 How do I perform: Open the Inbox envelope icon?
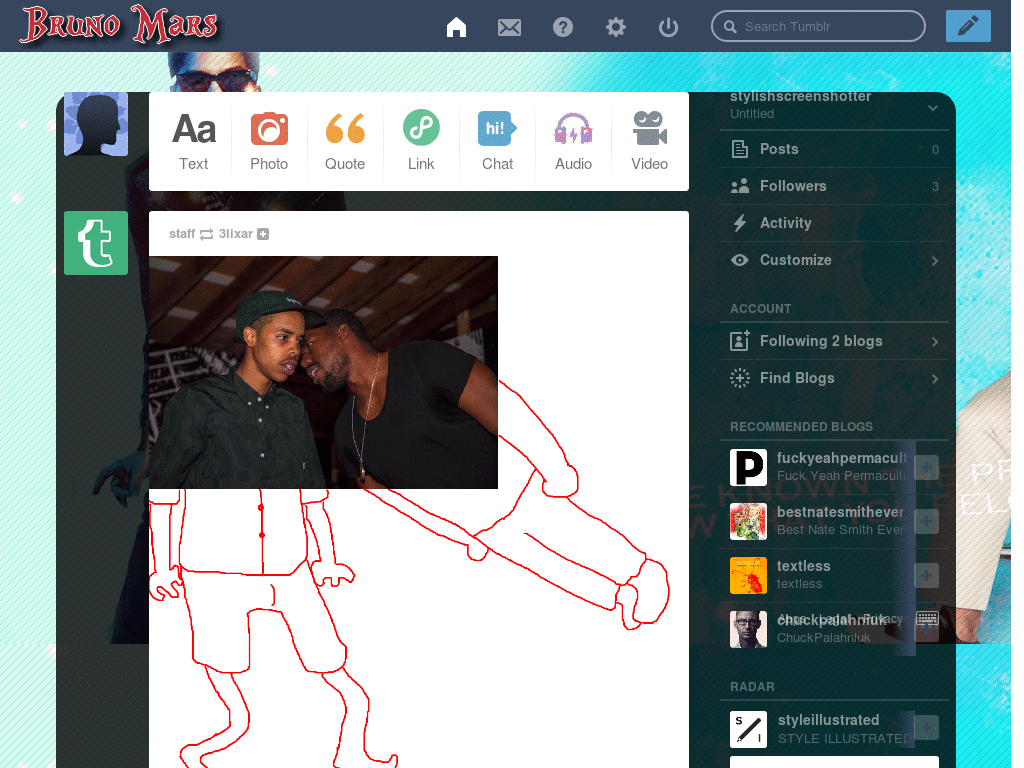[x=509, y=27]
